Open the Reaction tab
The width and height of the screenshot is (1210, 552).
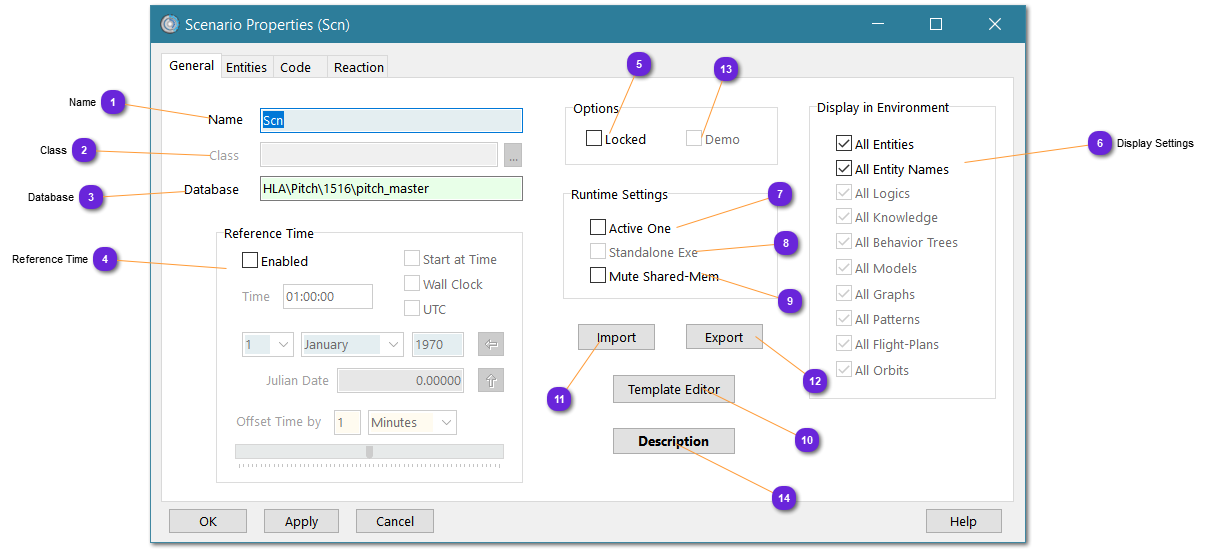pos(358,67)
